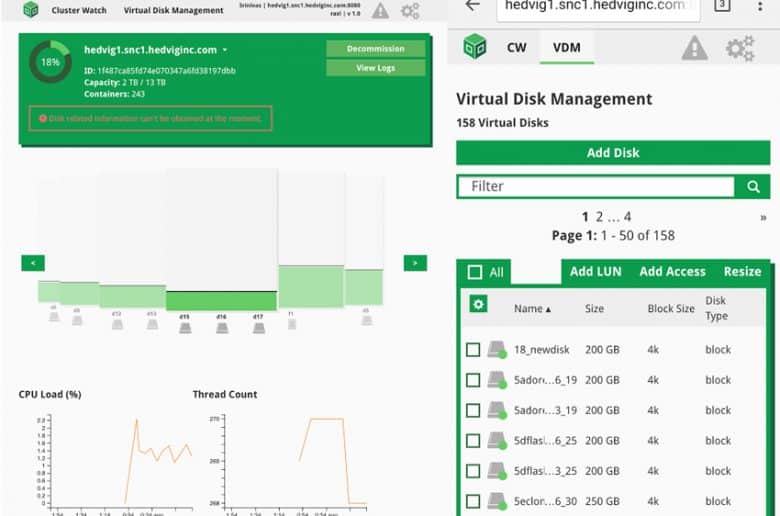The height and width of the screenshot is (516, 780).
Task: Click the disk information error message
Action: point(150,118)
